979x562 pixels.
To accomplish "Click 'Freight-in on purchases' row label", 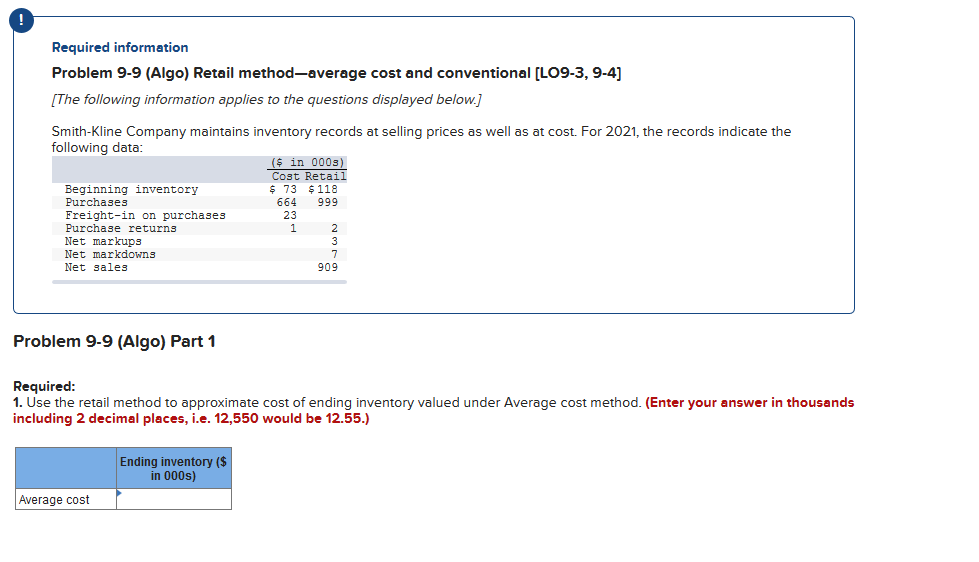I will pos(145,215).
